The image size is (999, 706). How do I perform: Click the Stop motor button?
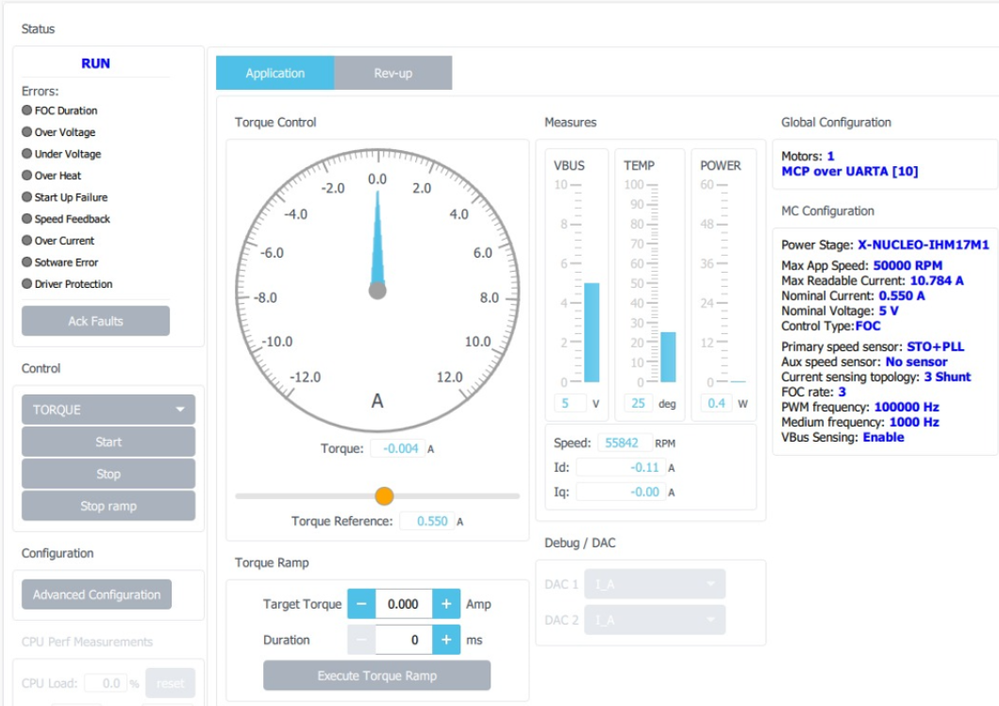(108, 473)
